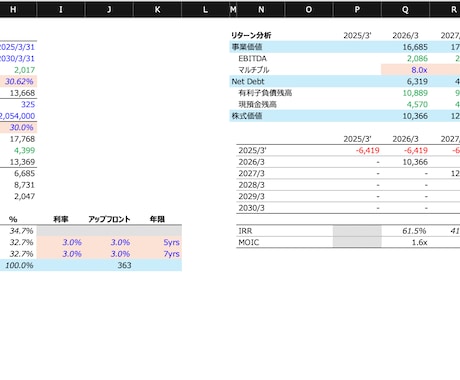Select narrow column M header

click(233, 10)
